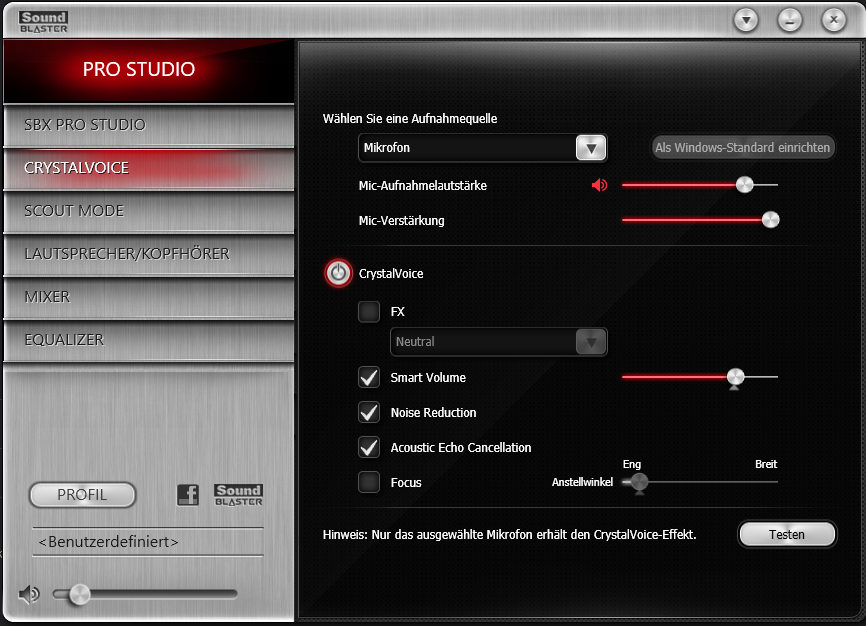Click the Breit label above the focus slider

click(765, 464)
